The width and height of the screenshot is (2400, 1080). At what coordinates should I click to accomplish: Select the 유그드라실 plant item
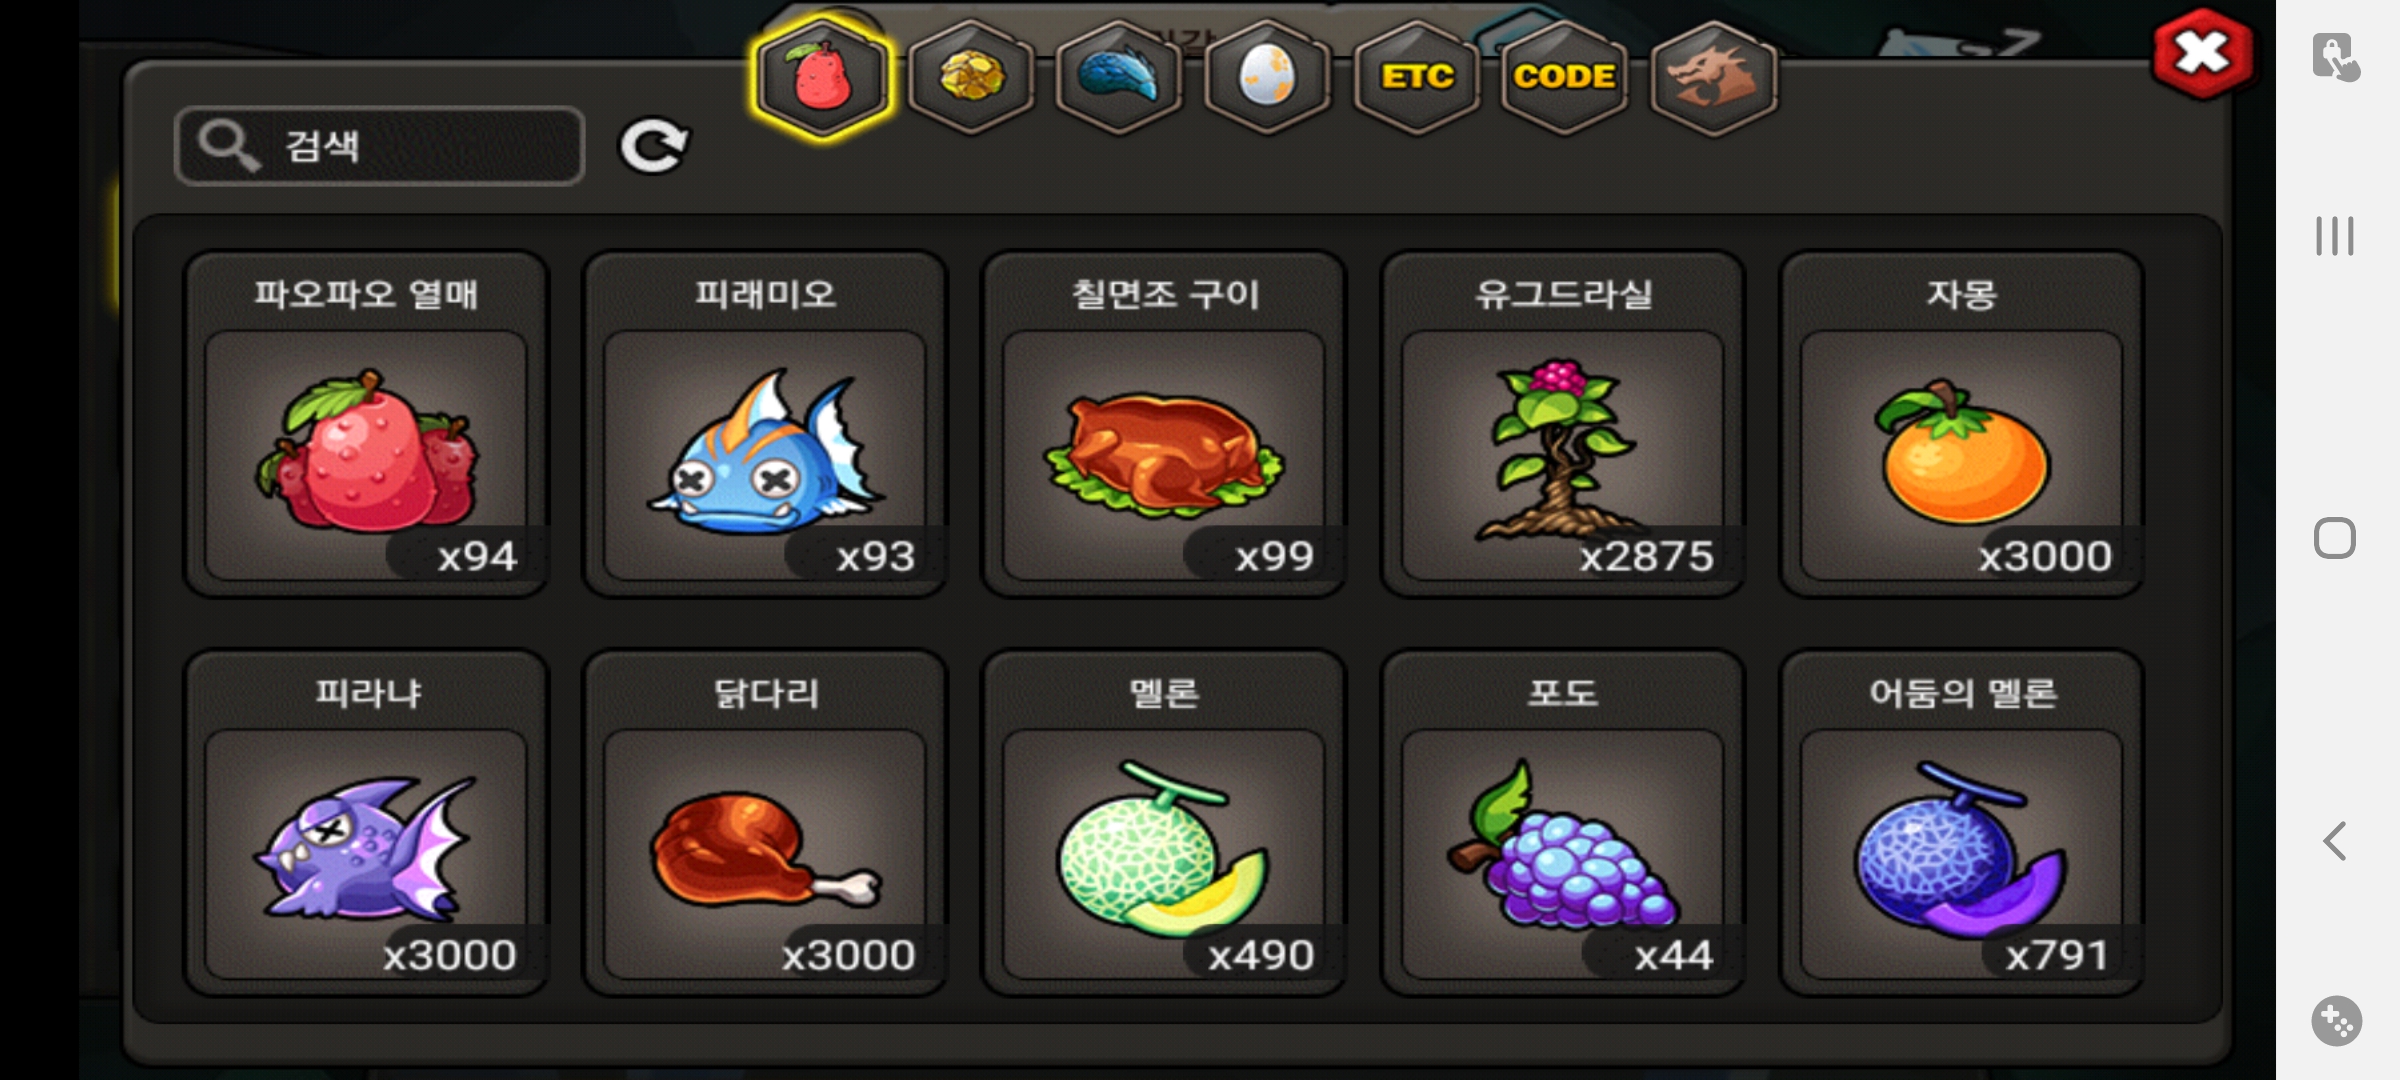[x=1563, y=424]
